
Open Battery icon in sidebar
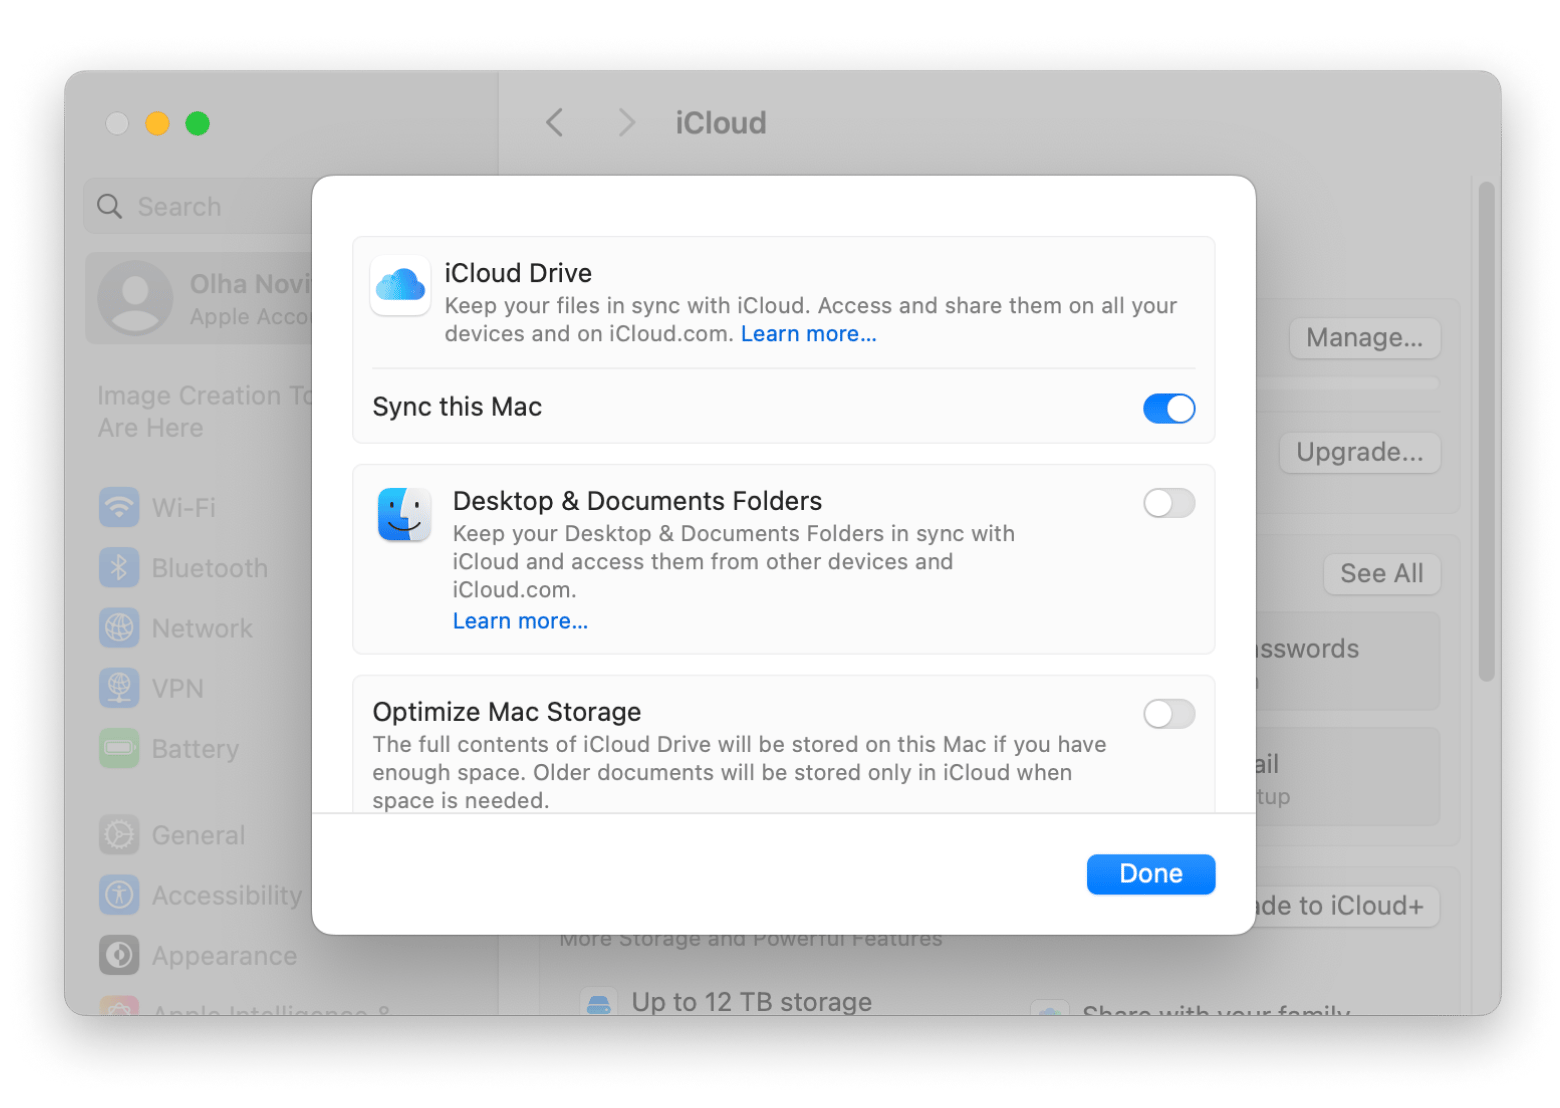click(119, 748)
